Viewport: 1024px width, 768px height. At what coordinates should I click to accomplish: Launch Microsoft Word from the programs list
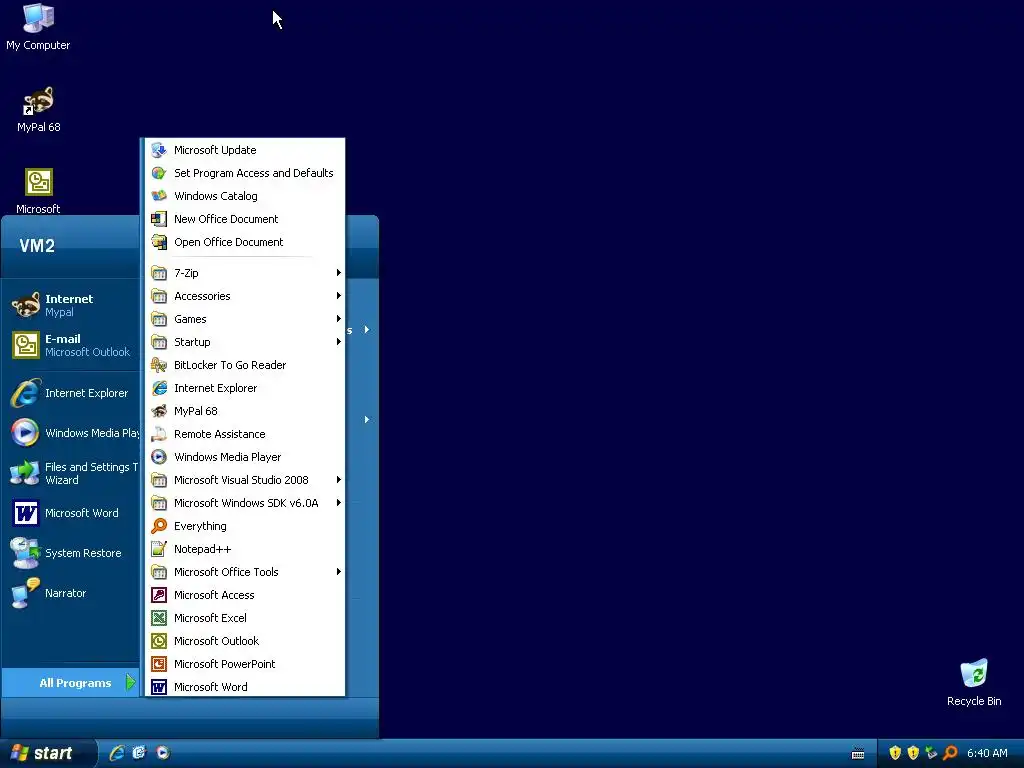point(244,687)
